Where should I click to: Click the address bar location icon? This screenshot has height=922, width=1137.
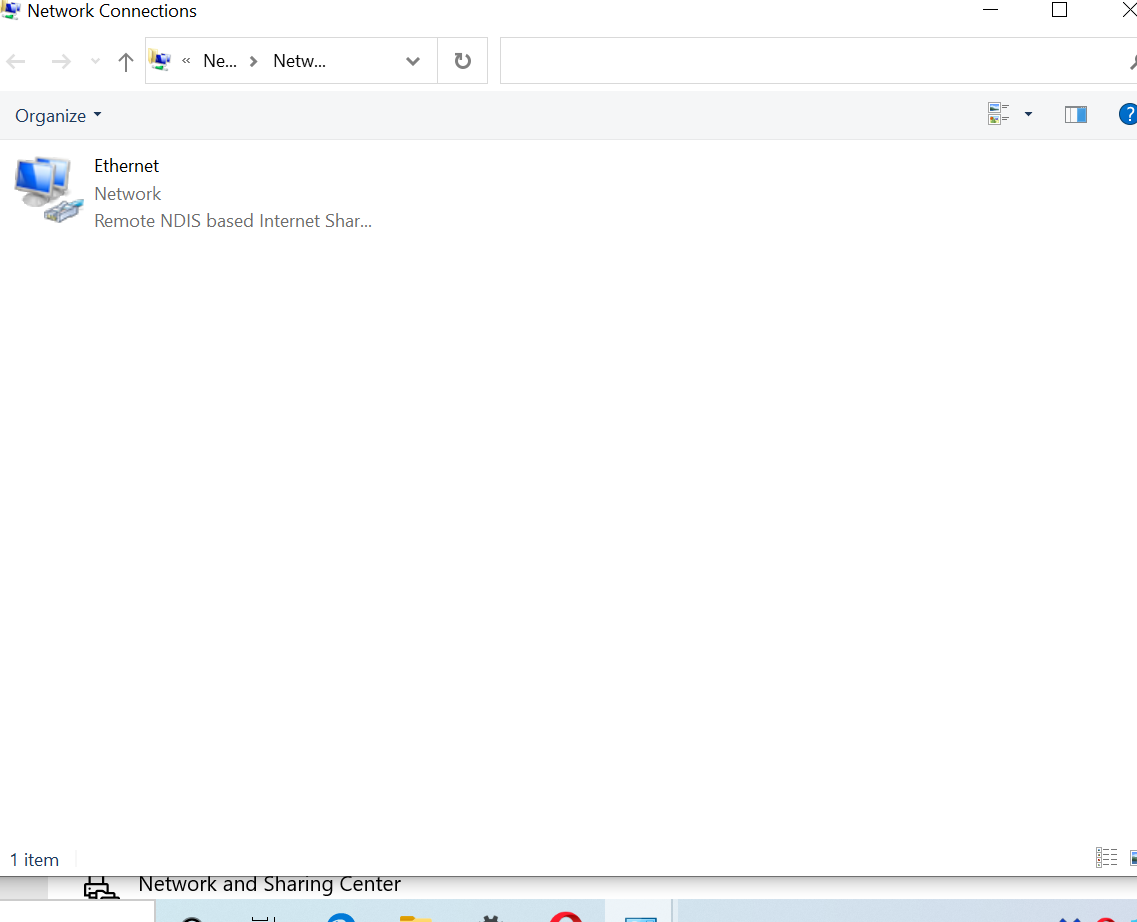pos(160,61)
